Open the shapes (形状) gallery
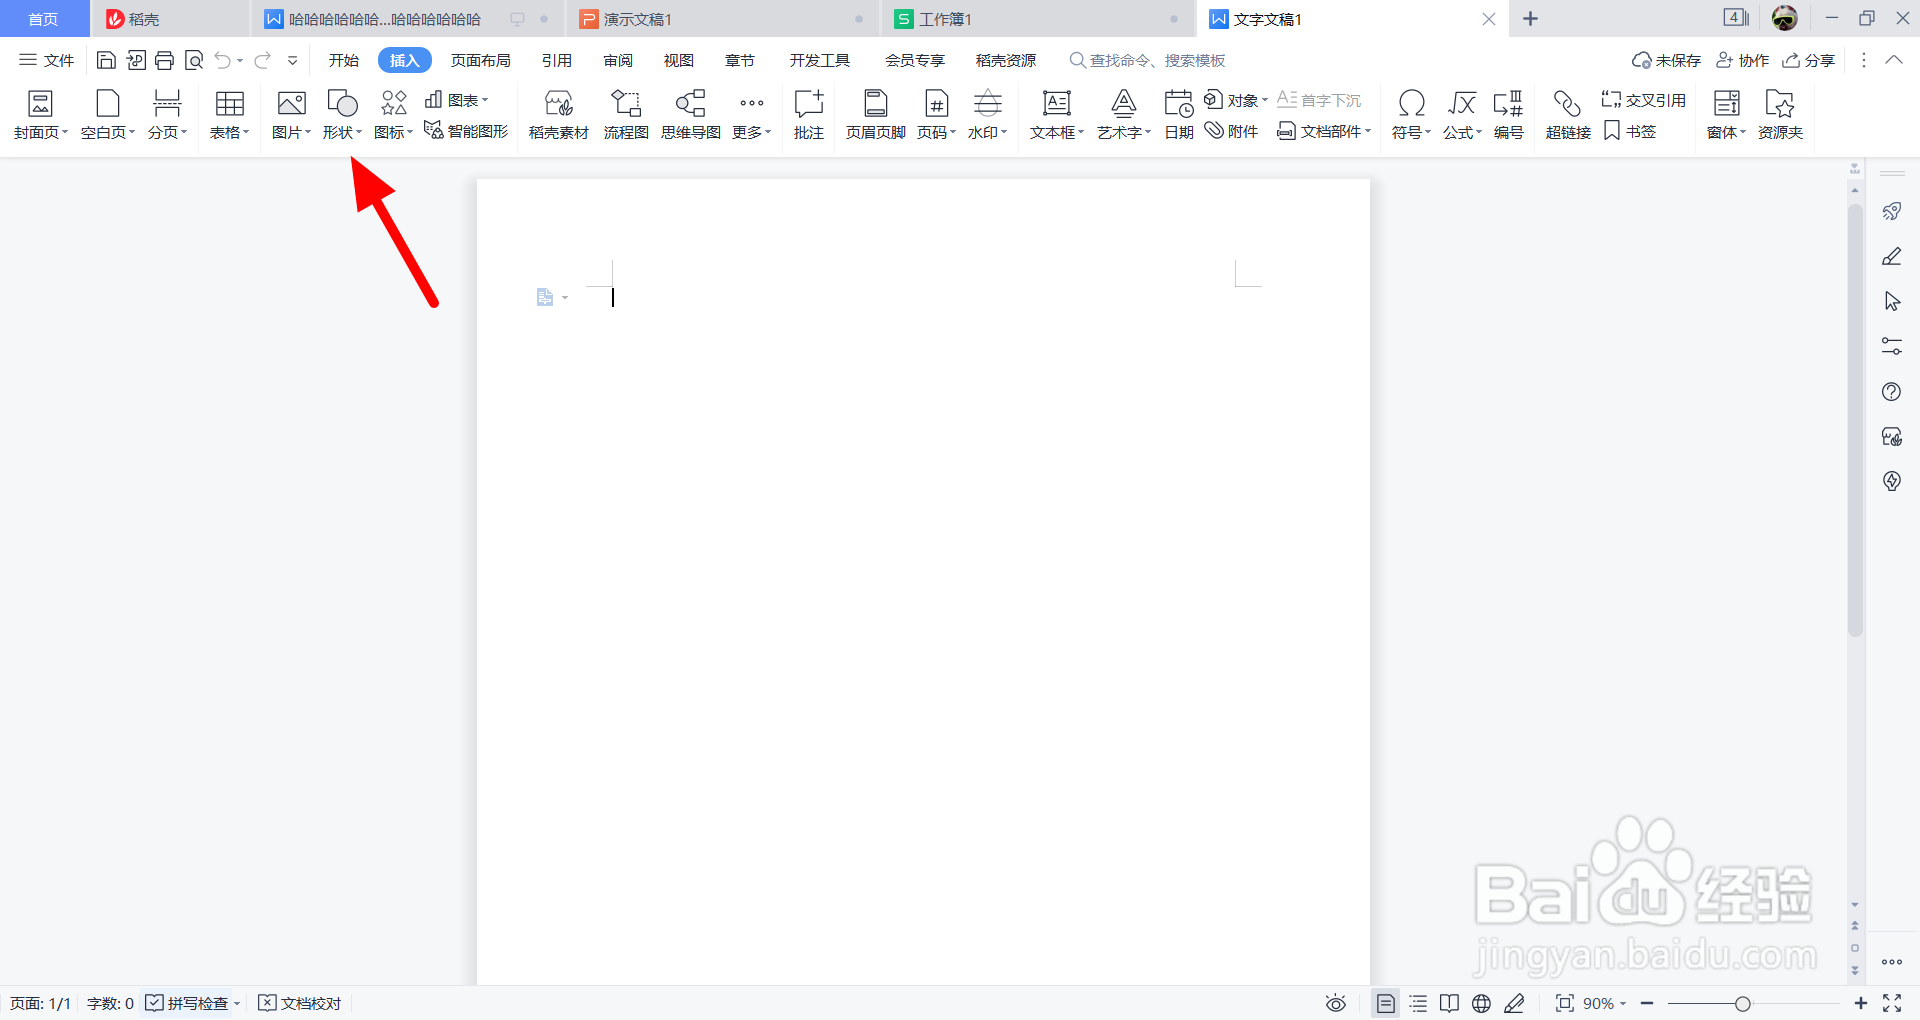The height and width of the screenshot is (1020, 1920). tap(342, 115)
